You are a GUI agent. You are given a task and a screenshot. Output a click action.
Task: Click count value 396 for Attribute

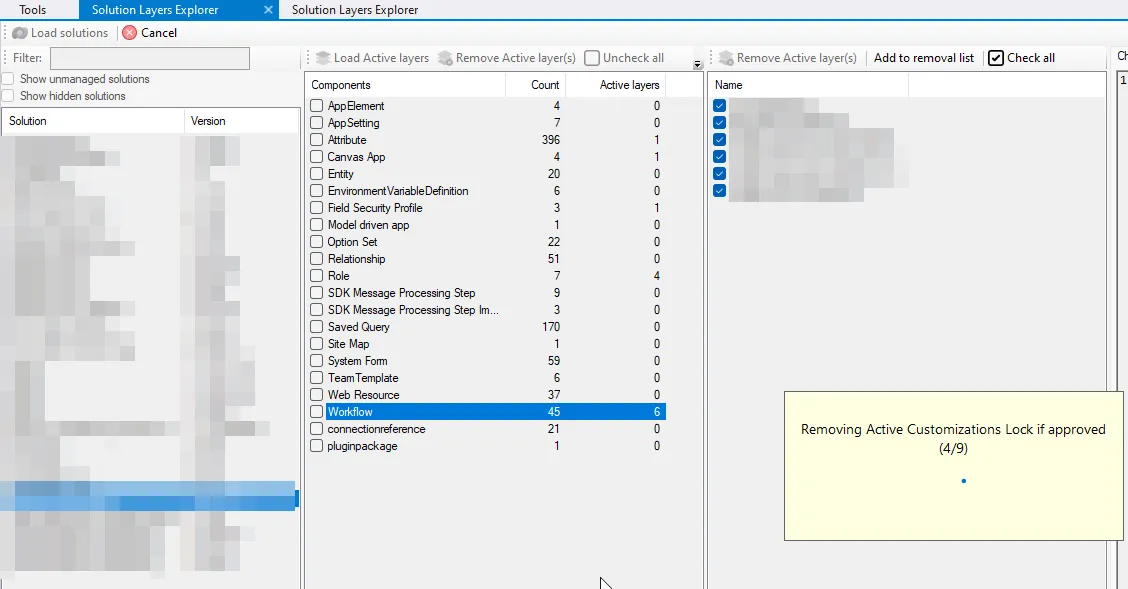(x=550, y=140)
